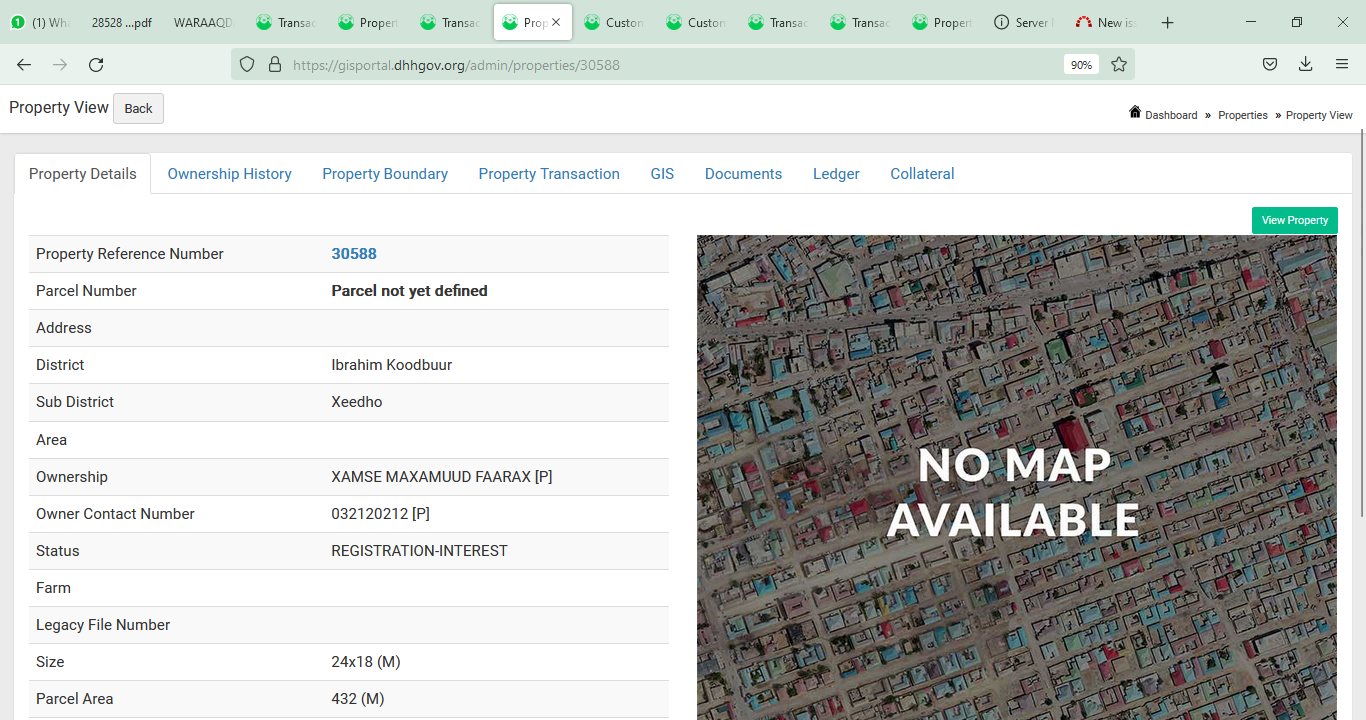Click the Dashboard home icon in breadcrumb
The height and width of the screenshot is (720, 1366).
[x=1135, y=112]
